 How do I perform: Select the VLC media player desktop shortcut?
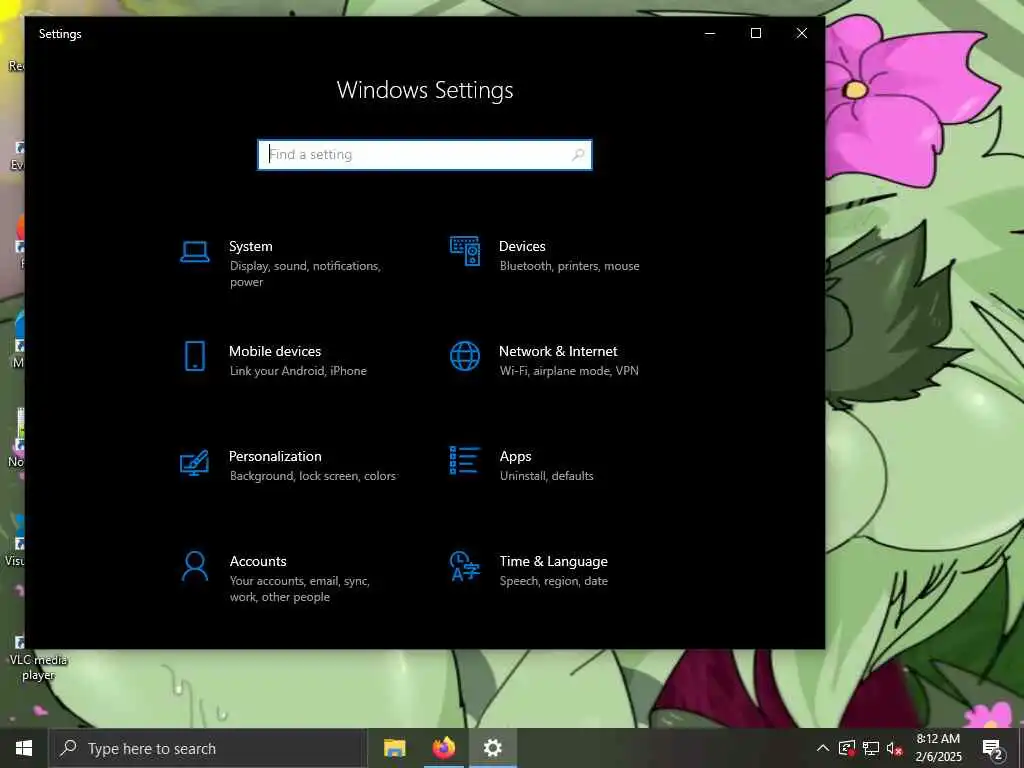[x=37, y=658]
